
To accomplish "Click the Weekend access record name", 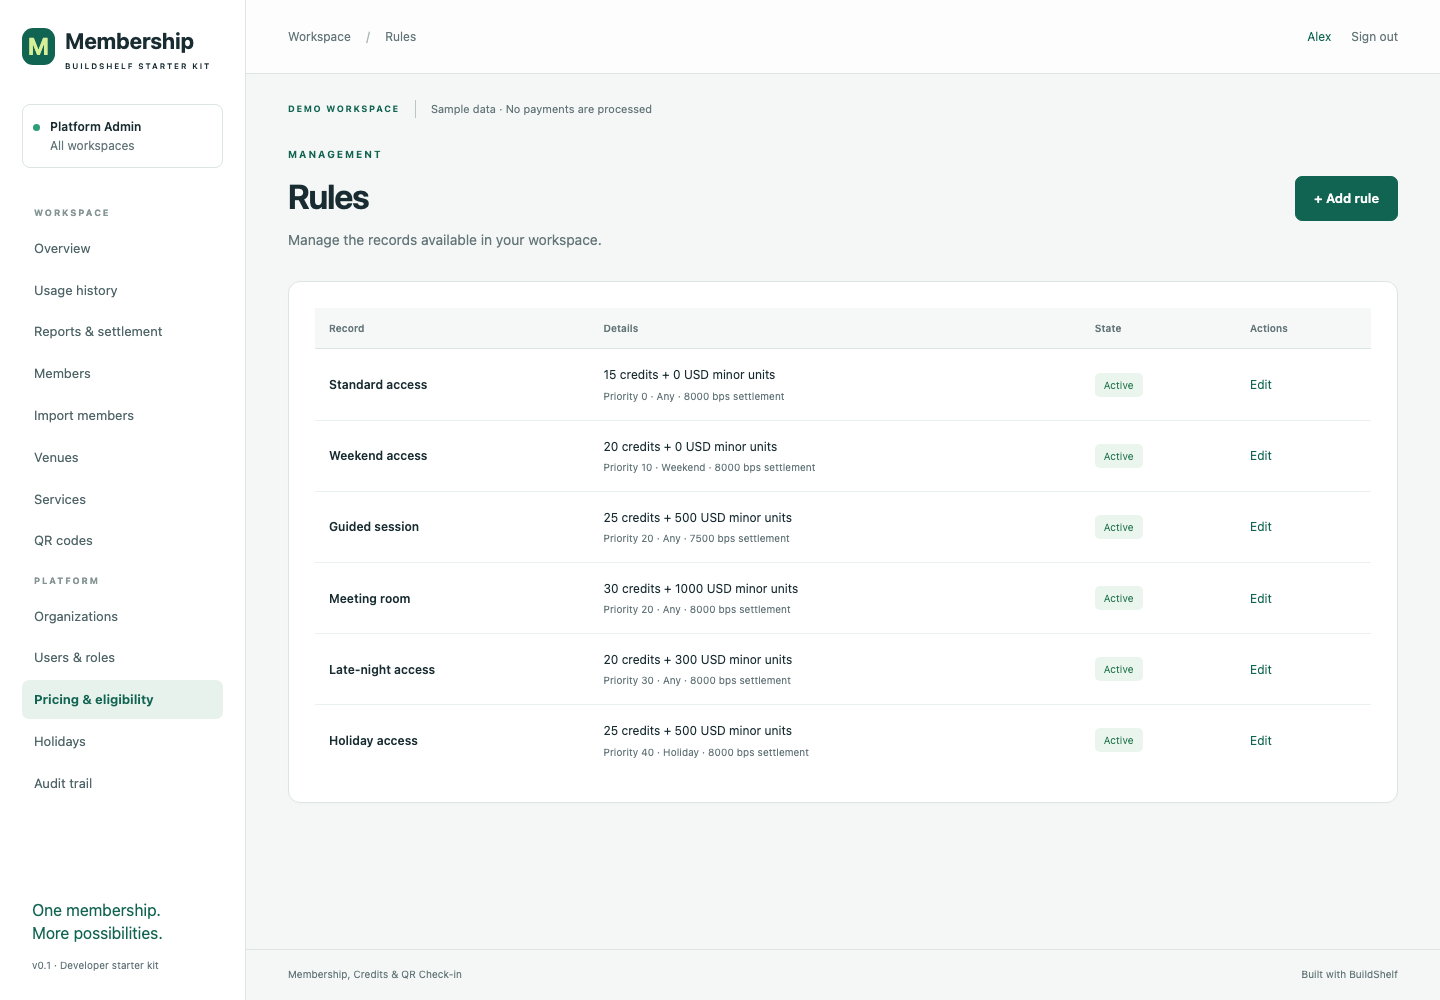I will 378,456.
